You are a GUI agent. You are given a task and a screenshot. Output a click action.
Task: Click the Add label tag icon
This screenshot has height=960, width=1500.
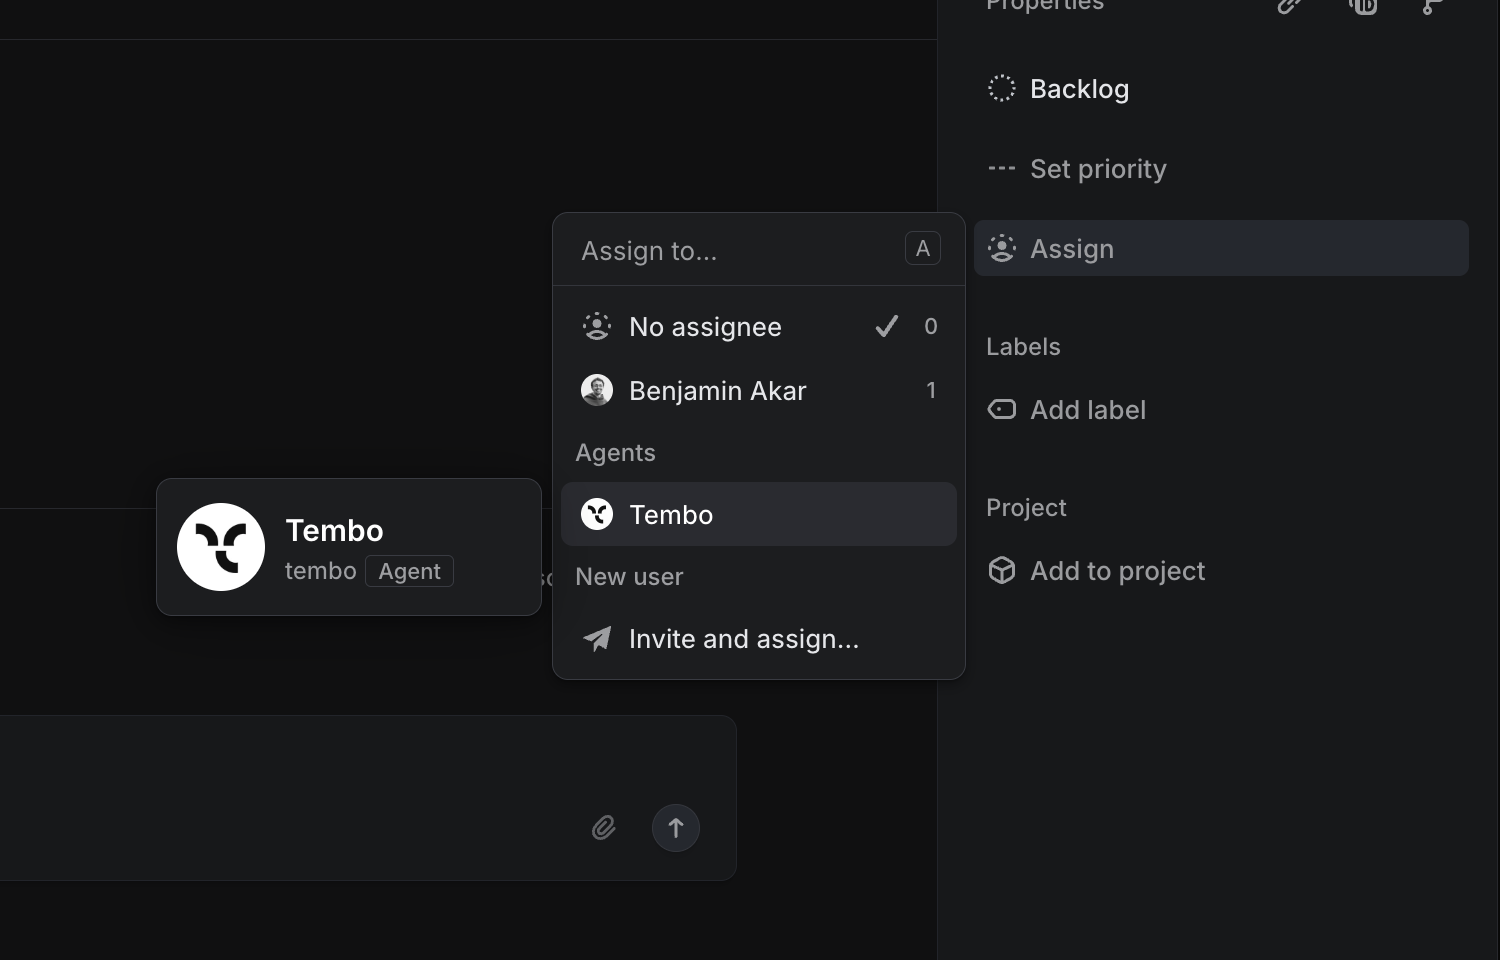click(1001, 409)
